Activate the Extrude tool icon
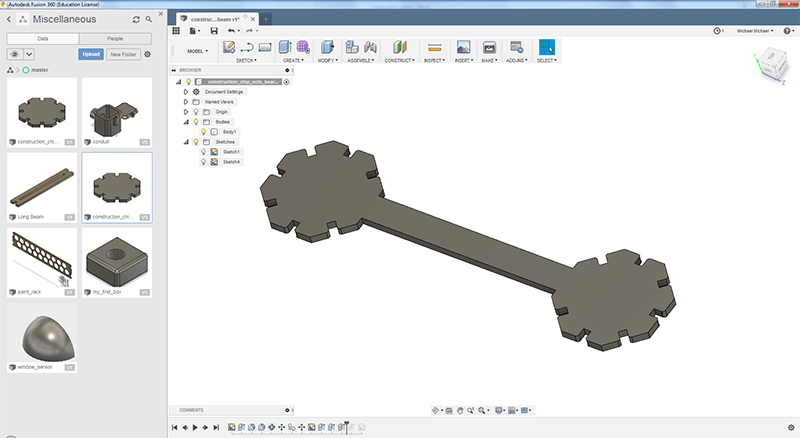This screenshot has width=800, height=438. point(285,47)
